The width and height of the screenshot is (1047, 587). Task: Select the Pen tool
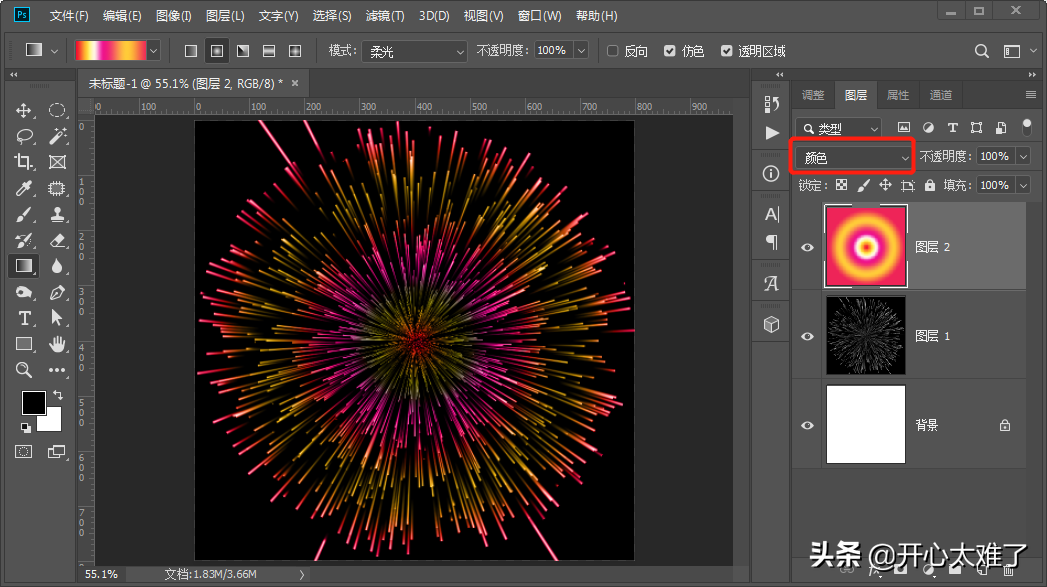click(x=57, y=292)
